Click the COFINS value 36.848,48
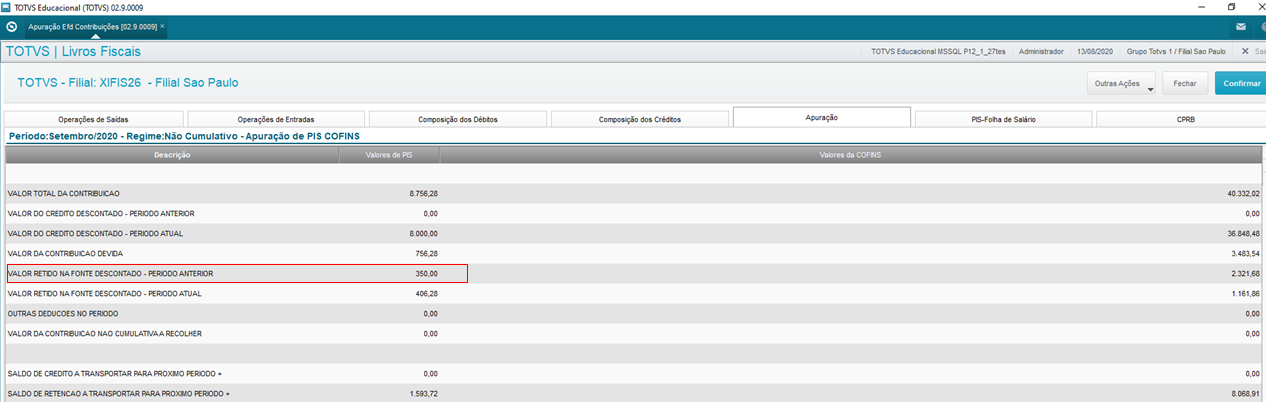This screenshot has width=1266, height=402. 1243,233
